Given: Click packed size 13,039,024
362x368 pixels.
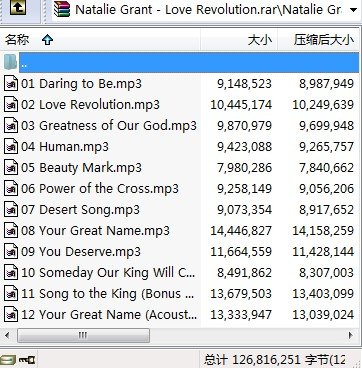Looking at the screenshot, I should (x=323, y=315).
